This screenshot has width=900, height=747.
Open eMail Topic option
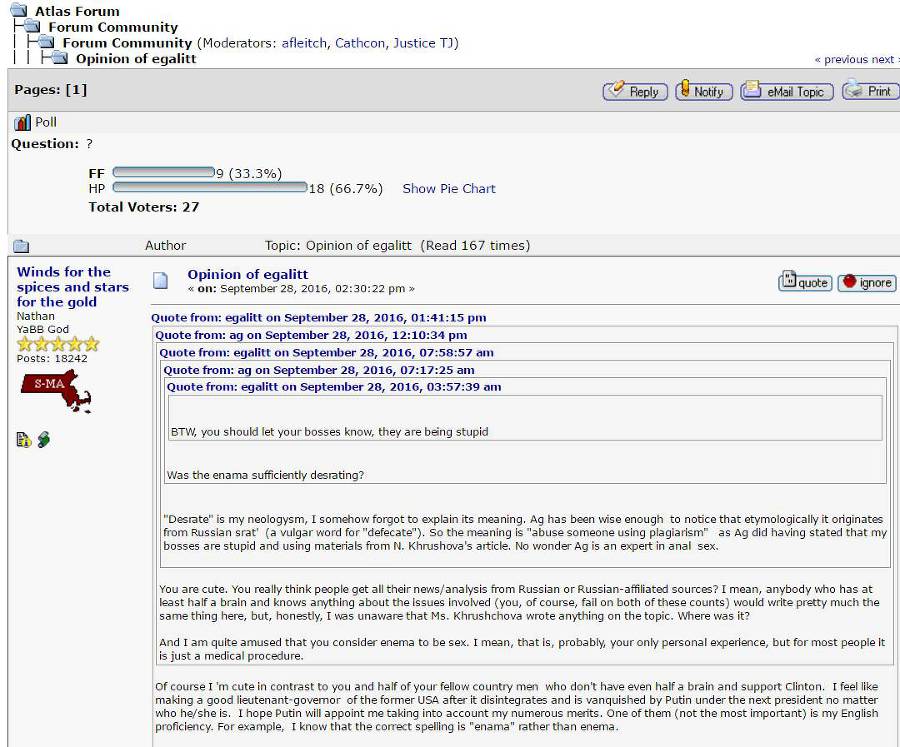click(784, 91)
